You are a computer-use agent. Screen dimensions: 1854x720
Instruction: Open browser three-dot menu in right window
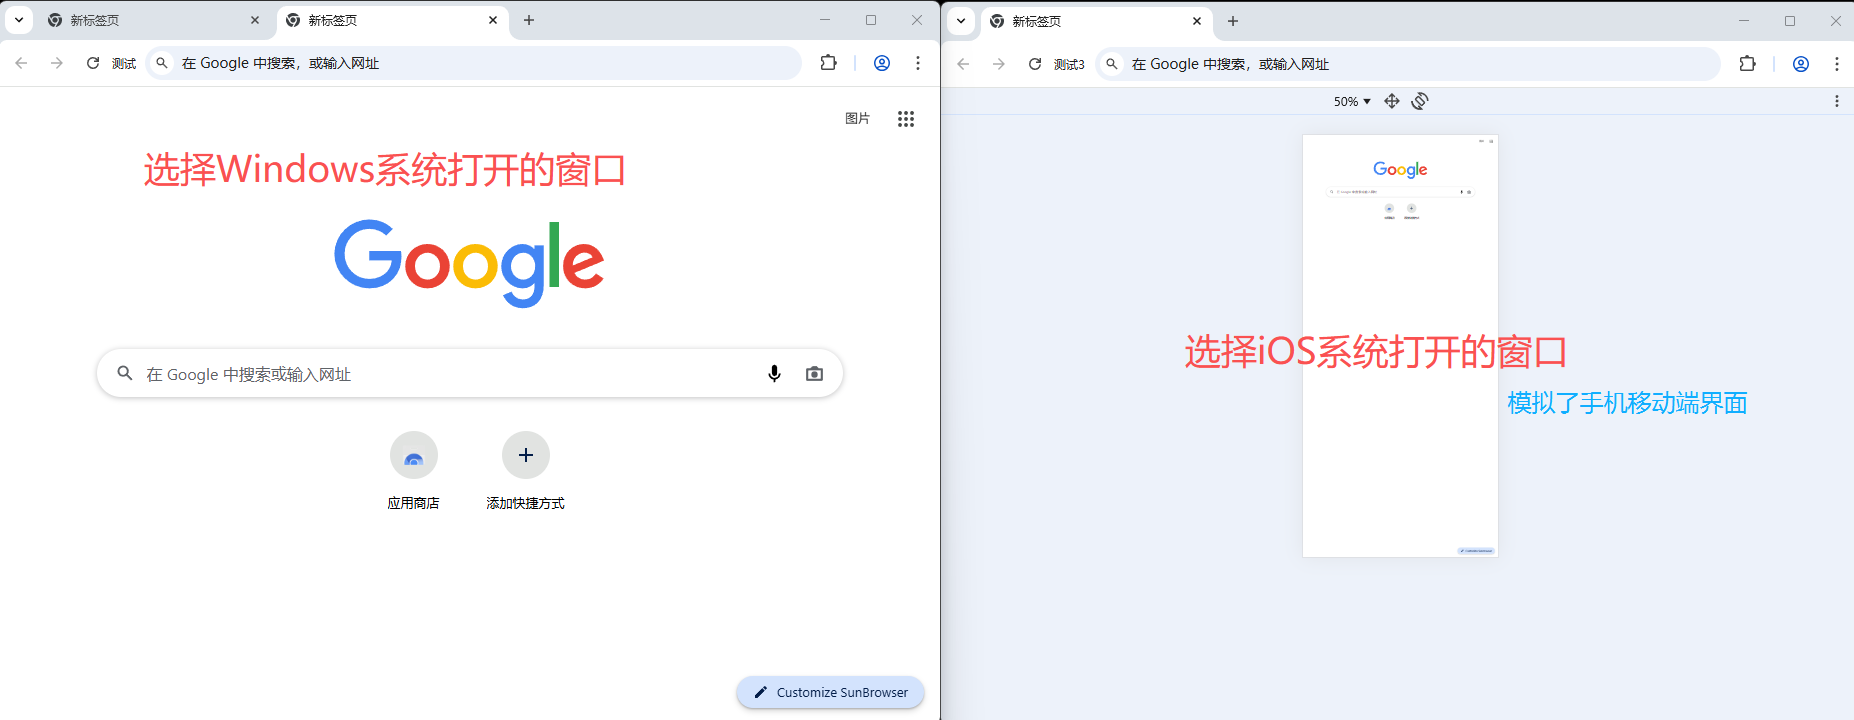[1837, 64]
